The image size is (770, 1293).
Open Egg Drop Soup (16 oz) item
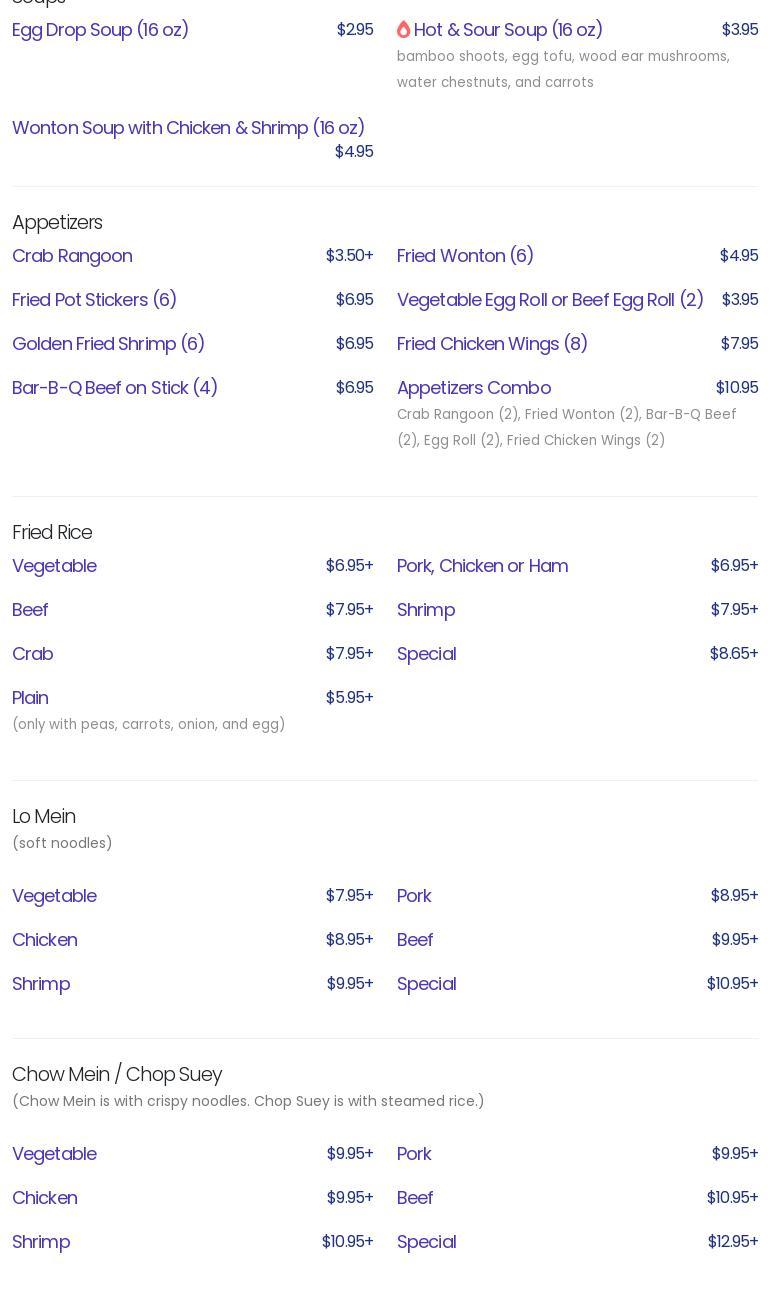pos(100,30)
